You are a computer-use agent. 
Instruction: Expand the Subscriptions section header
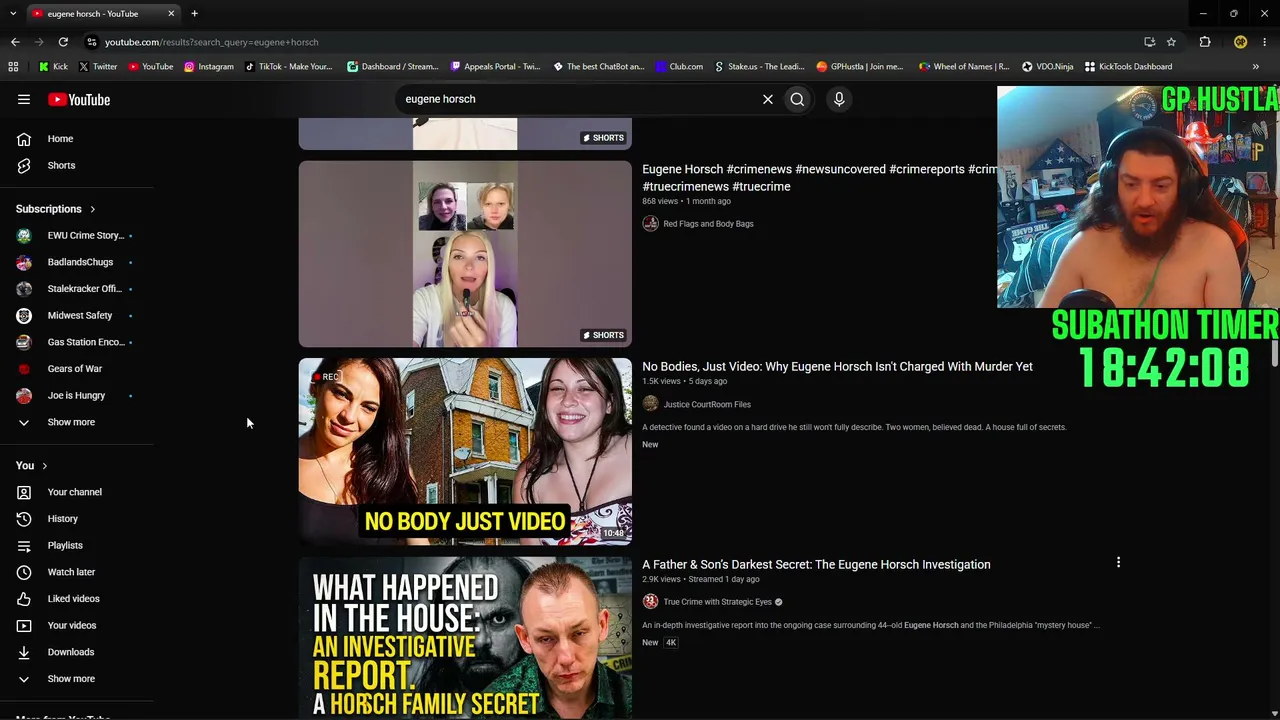(x=56, y=209)
